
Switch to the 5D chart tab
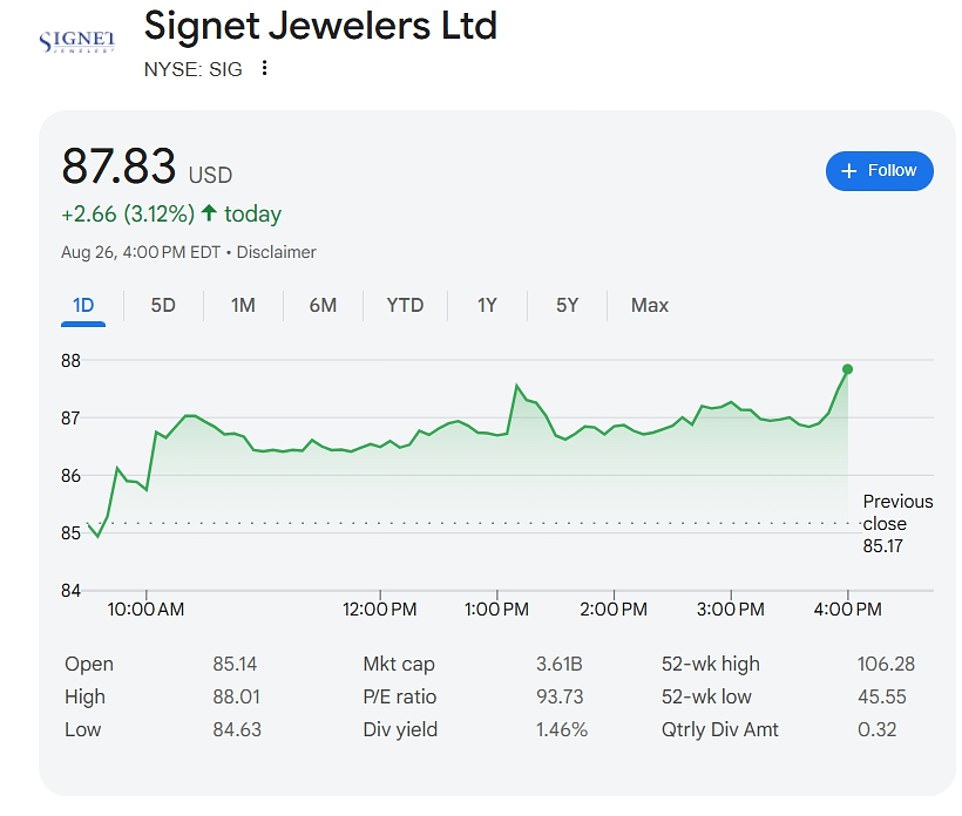pyautogui.click(x=162, y=305)
